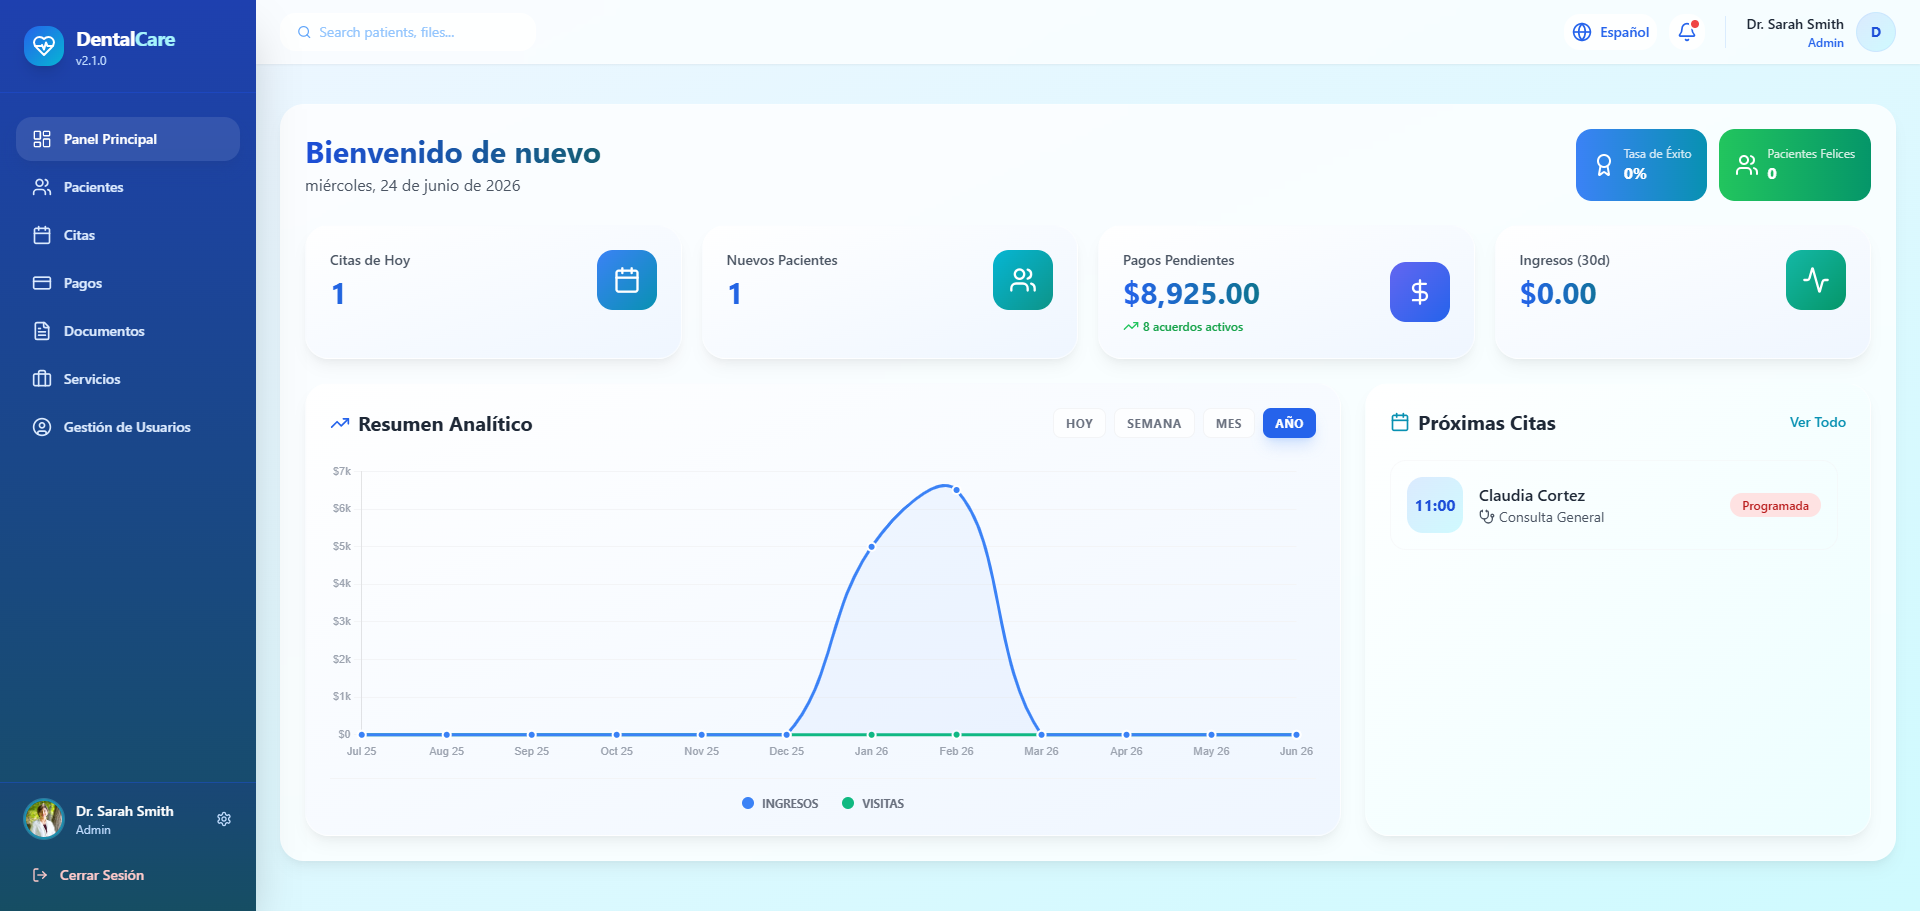Click the Pagos Pendientes dollar icon
This screenshot has height=911, width=1920.
point(1420,292)
